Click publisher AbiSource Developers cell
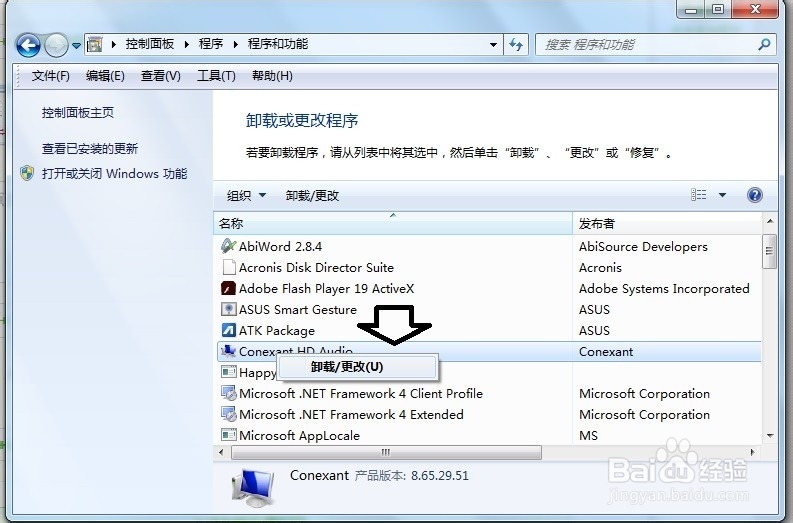 643,246
